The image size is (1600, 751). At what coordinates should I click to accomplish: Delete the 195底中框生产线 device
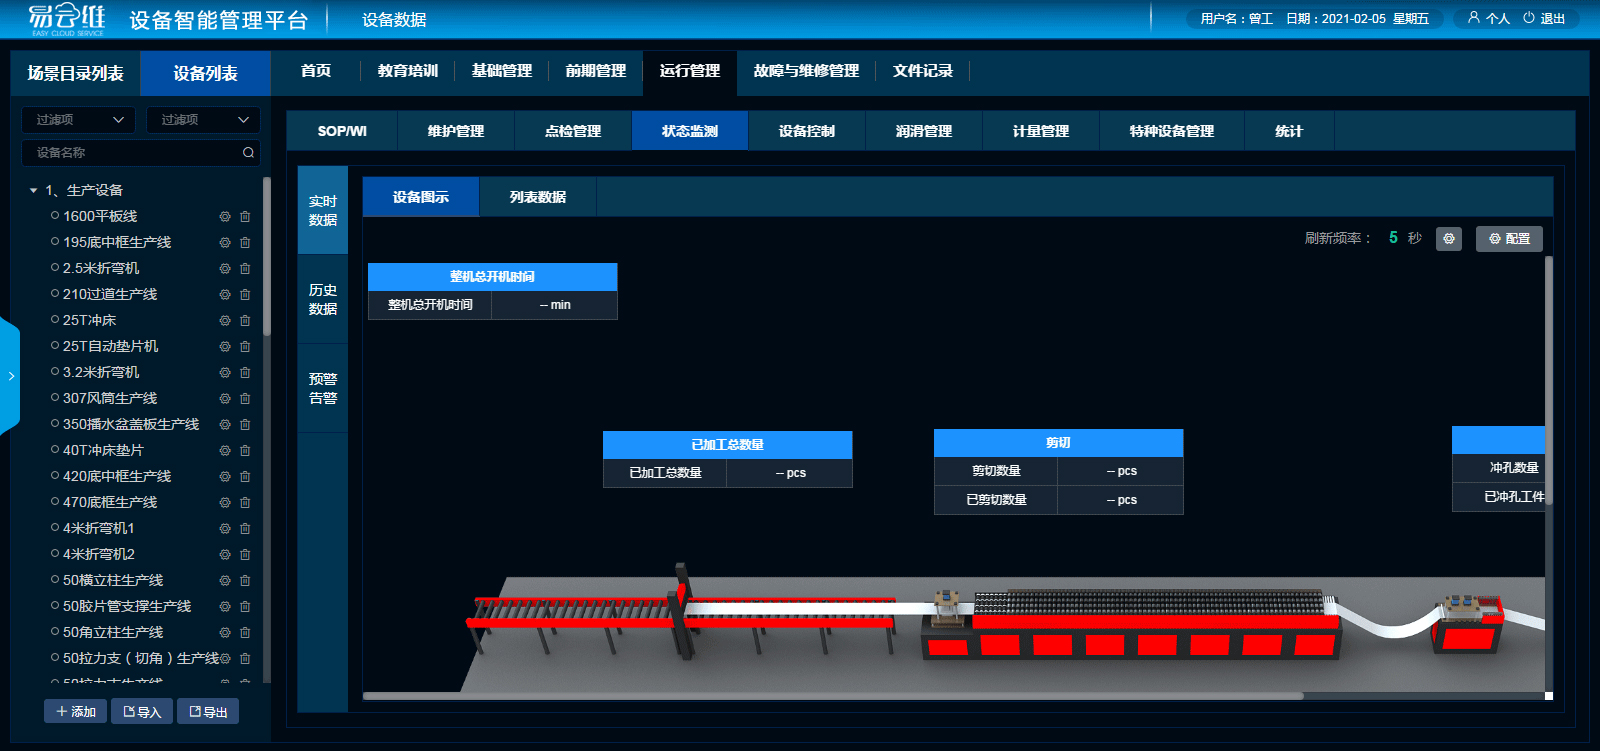coord(245,242)
